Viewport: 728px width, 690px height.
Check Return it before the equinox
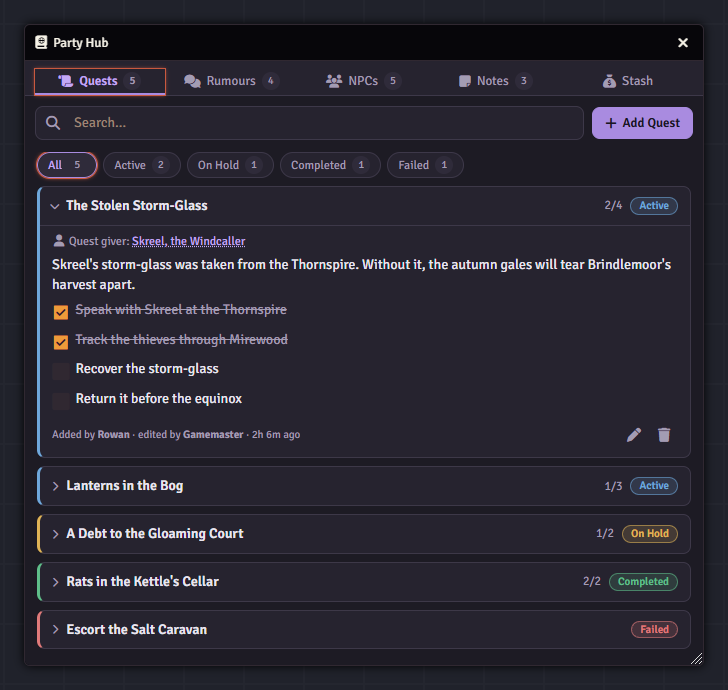[x=61, y=401]
